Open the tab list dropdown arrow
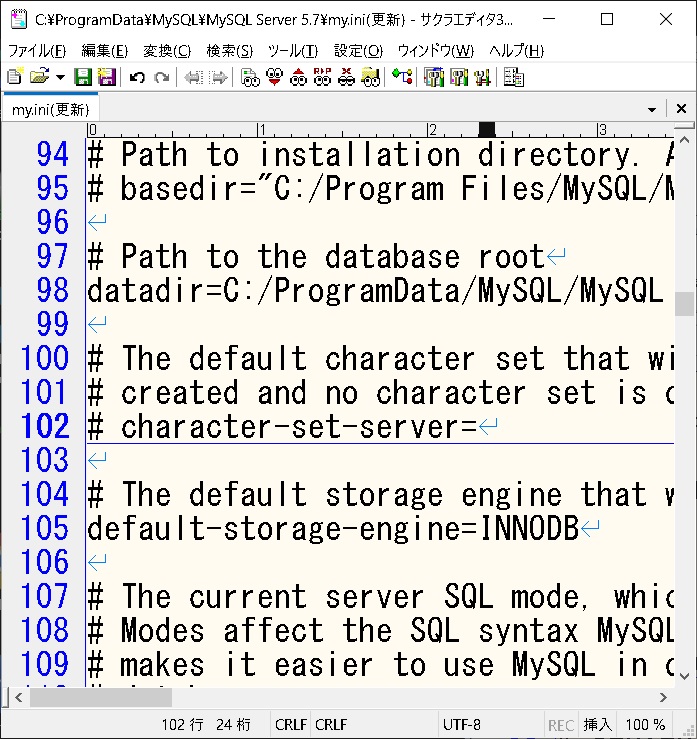The width and height of the screenshot is (697, 739). [x=652, y=109]
